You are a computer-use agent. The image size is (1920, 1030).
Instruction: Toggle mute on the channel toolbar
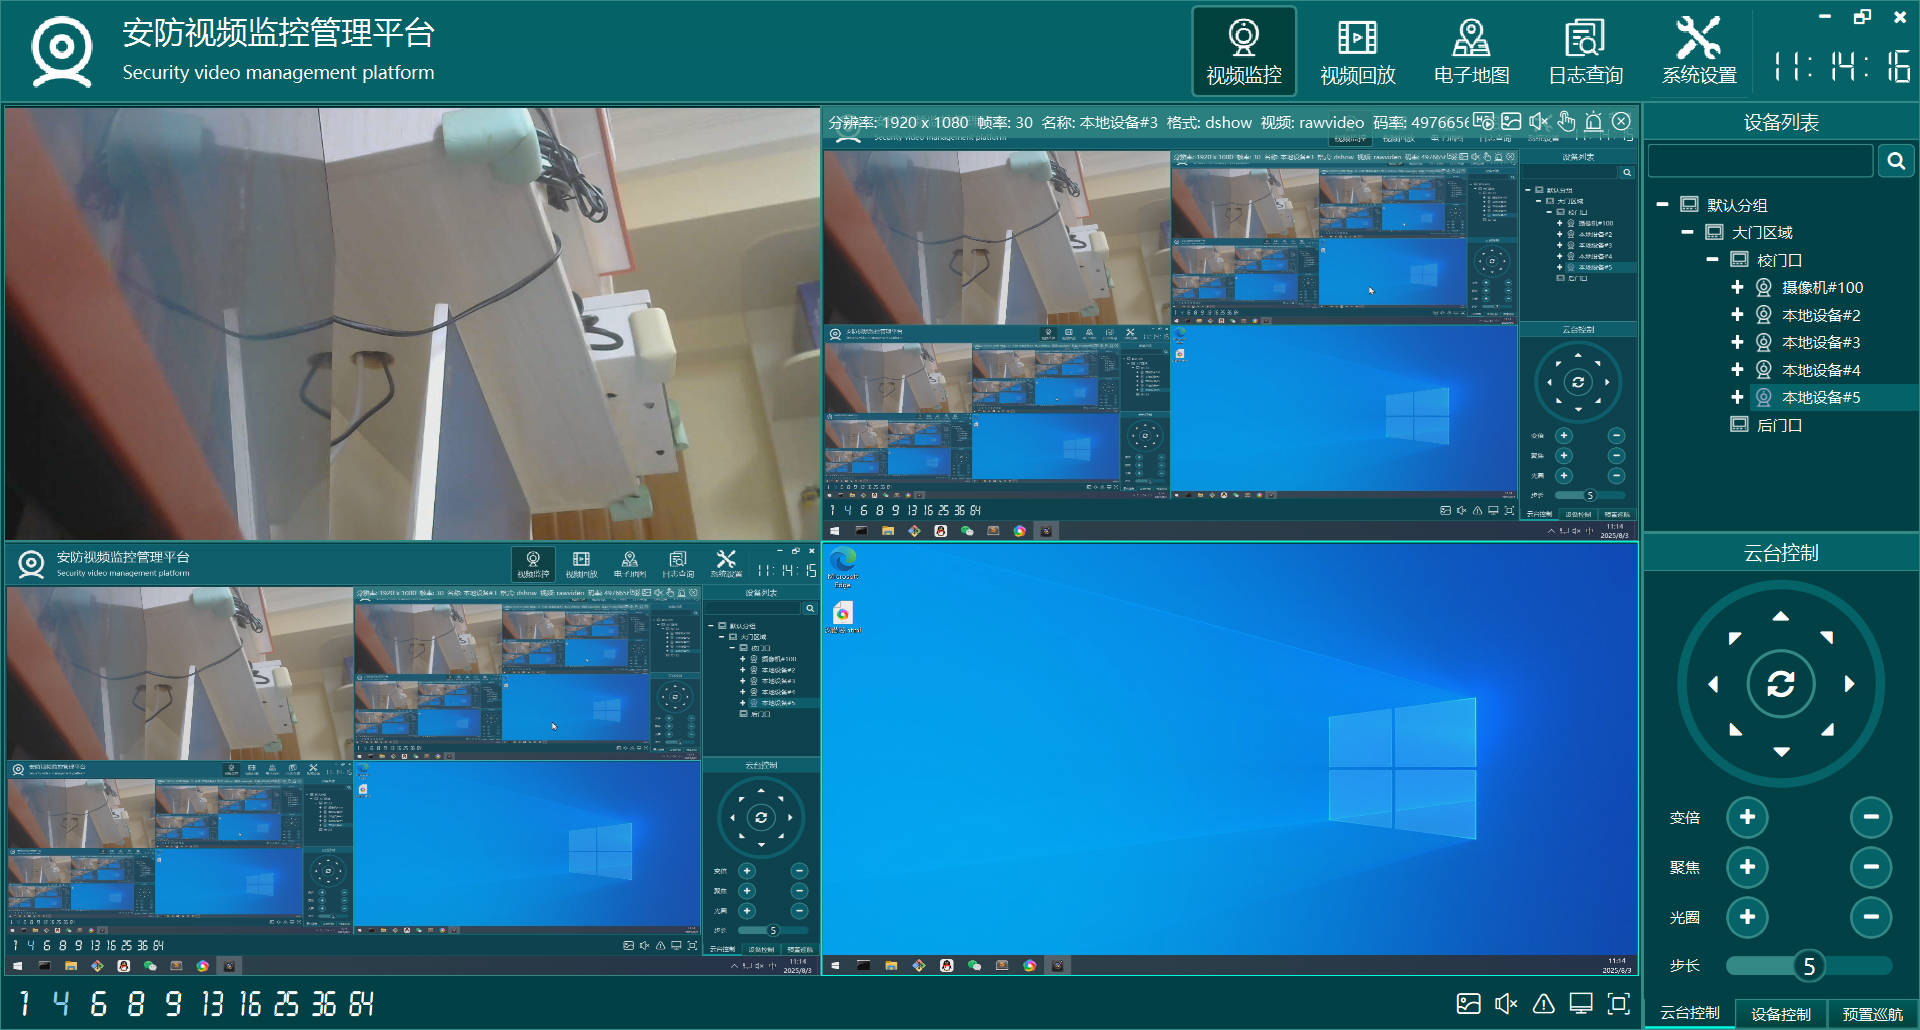(x=1539, y=122)
